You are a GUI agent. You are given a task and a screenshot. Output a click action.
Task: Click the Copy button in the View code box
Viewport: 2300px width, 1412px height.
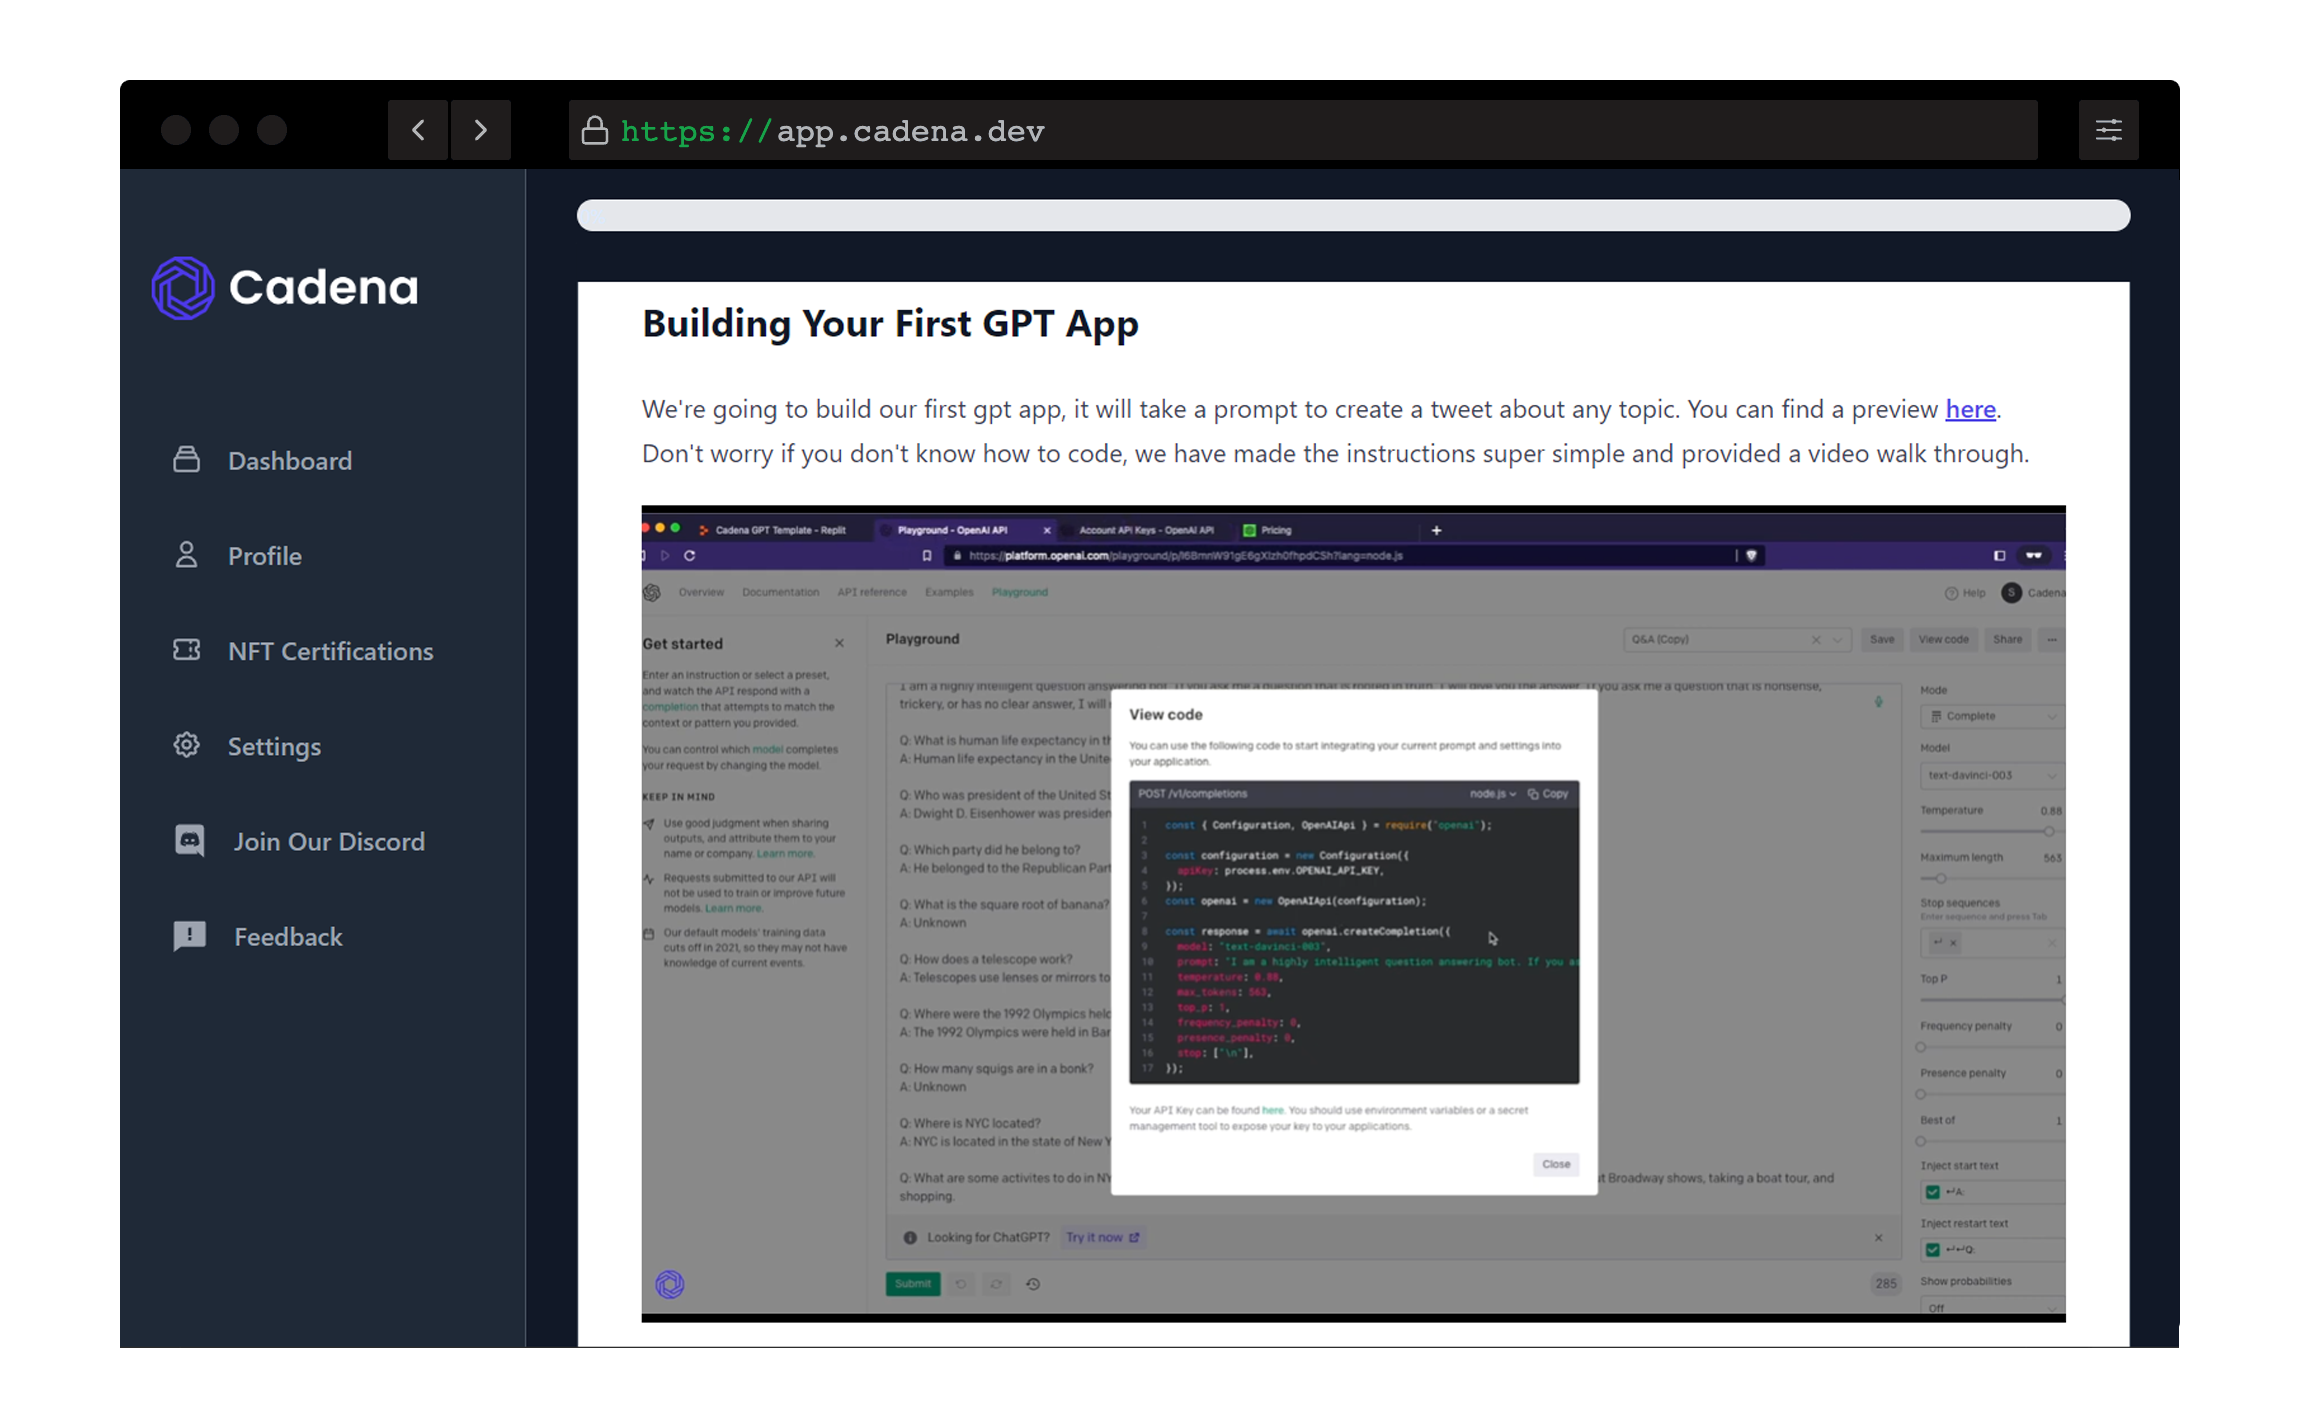(x=1548, y=794)
